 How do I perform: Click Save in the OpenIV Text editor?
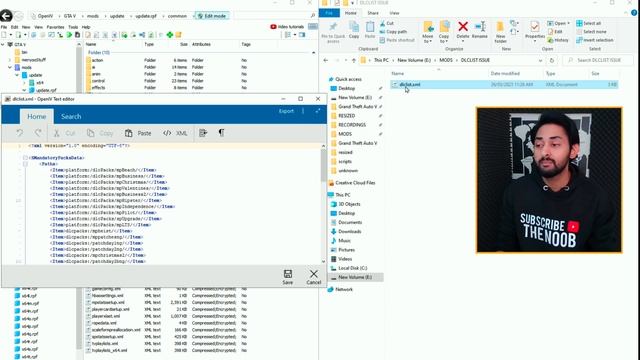click(x=288, y=277)
